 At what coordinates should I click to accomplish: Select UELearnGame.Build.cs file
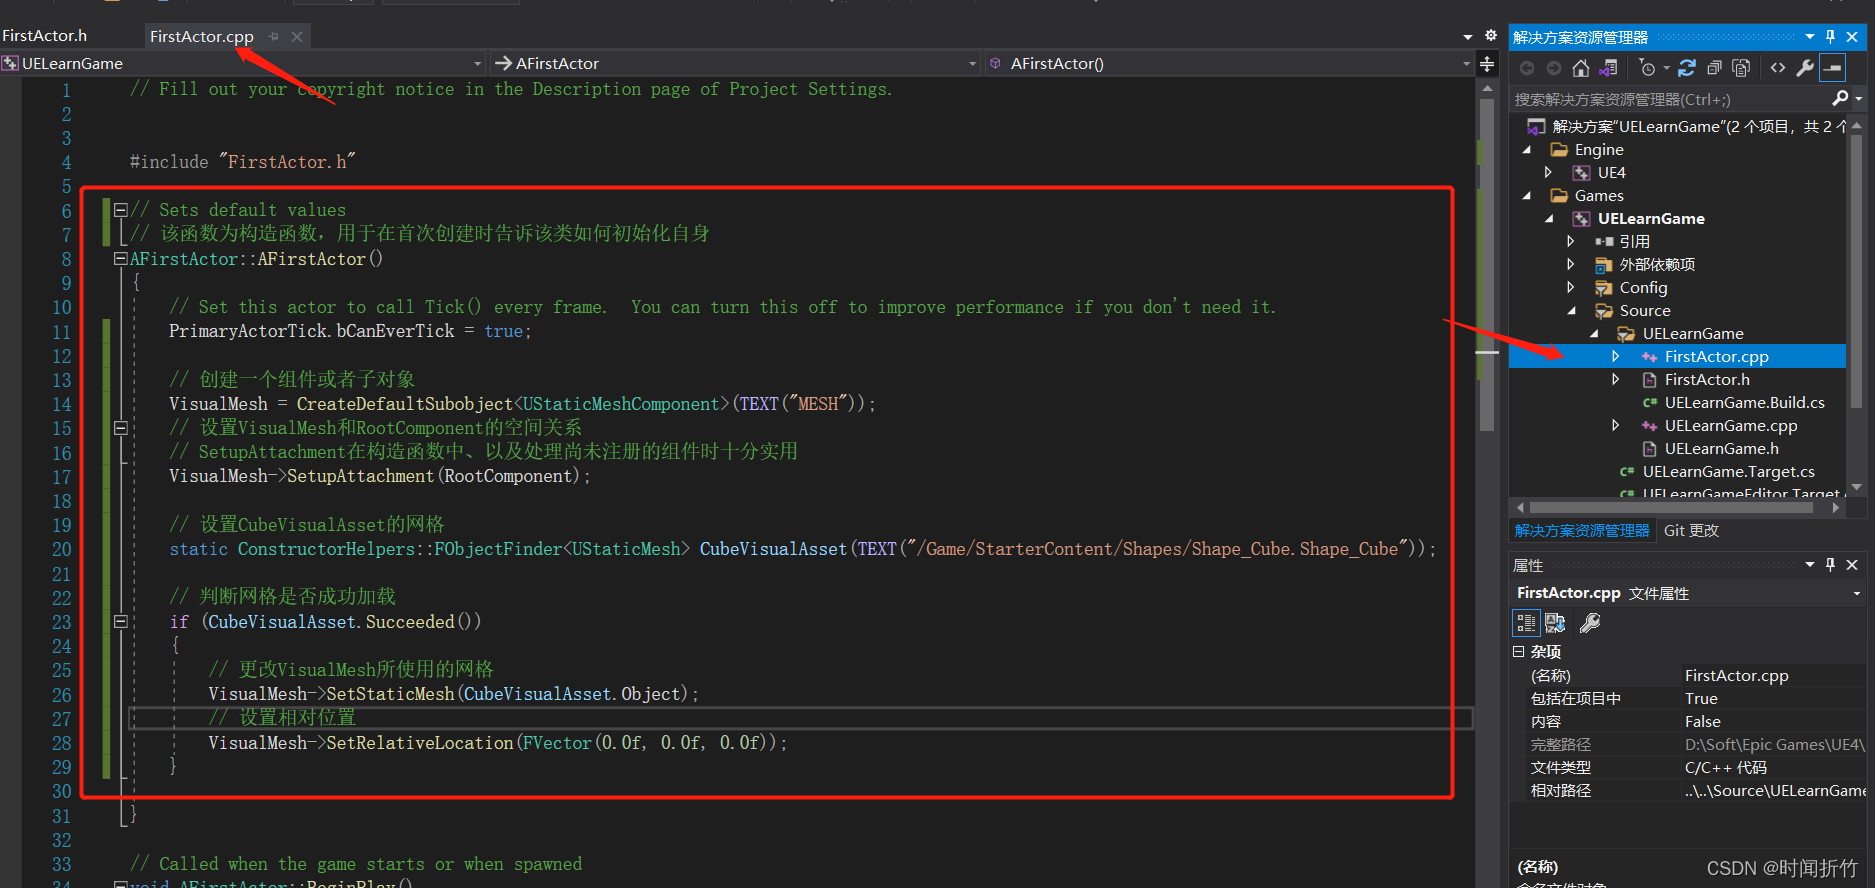coord(1744,403)
